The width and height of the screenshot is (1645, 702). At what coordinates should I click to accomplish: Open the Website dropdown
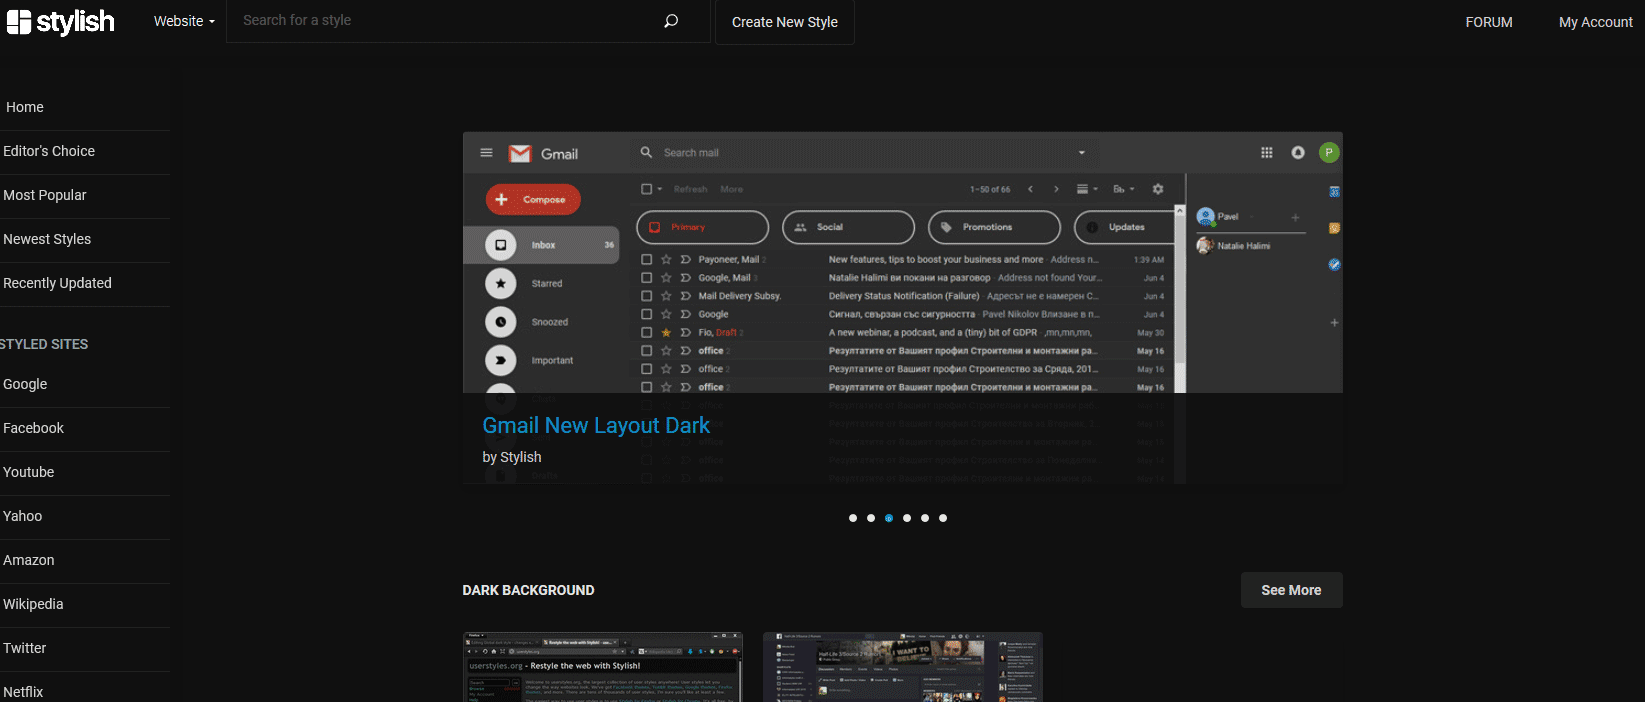184,21
